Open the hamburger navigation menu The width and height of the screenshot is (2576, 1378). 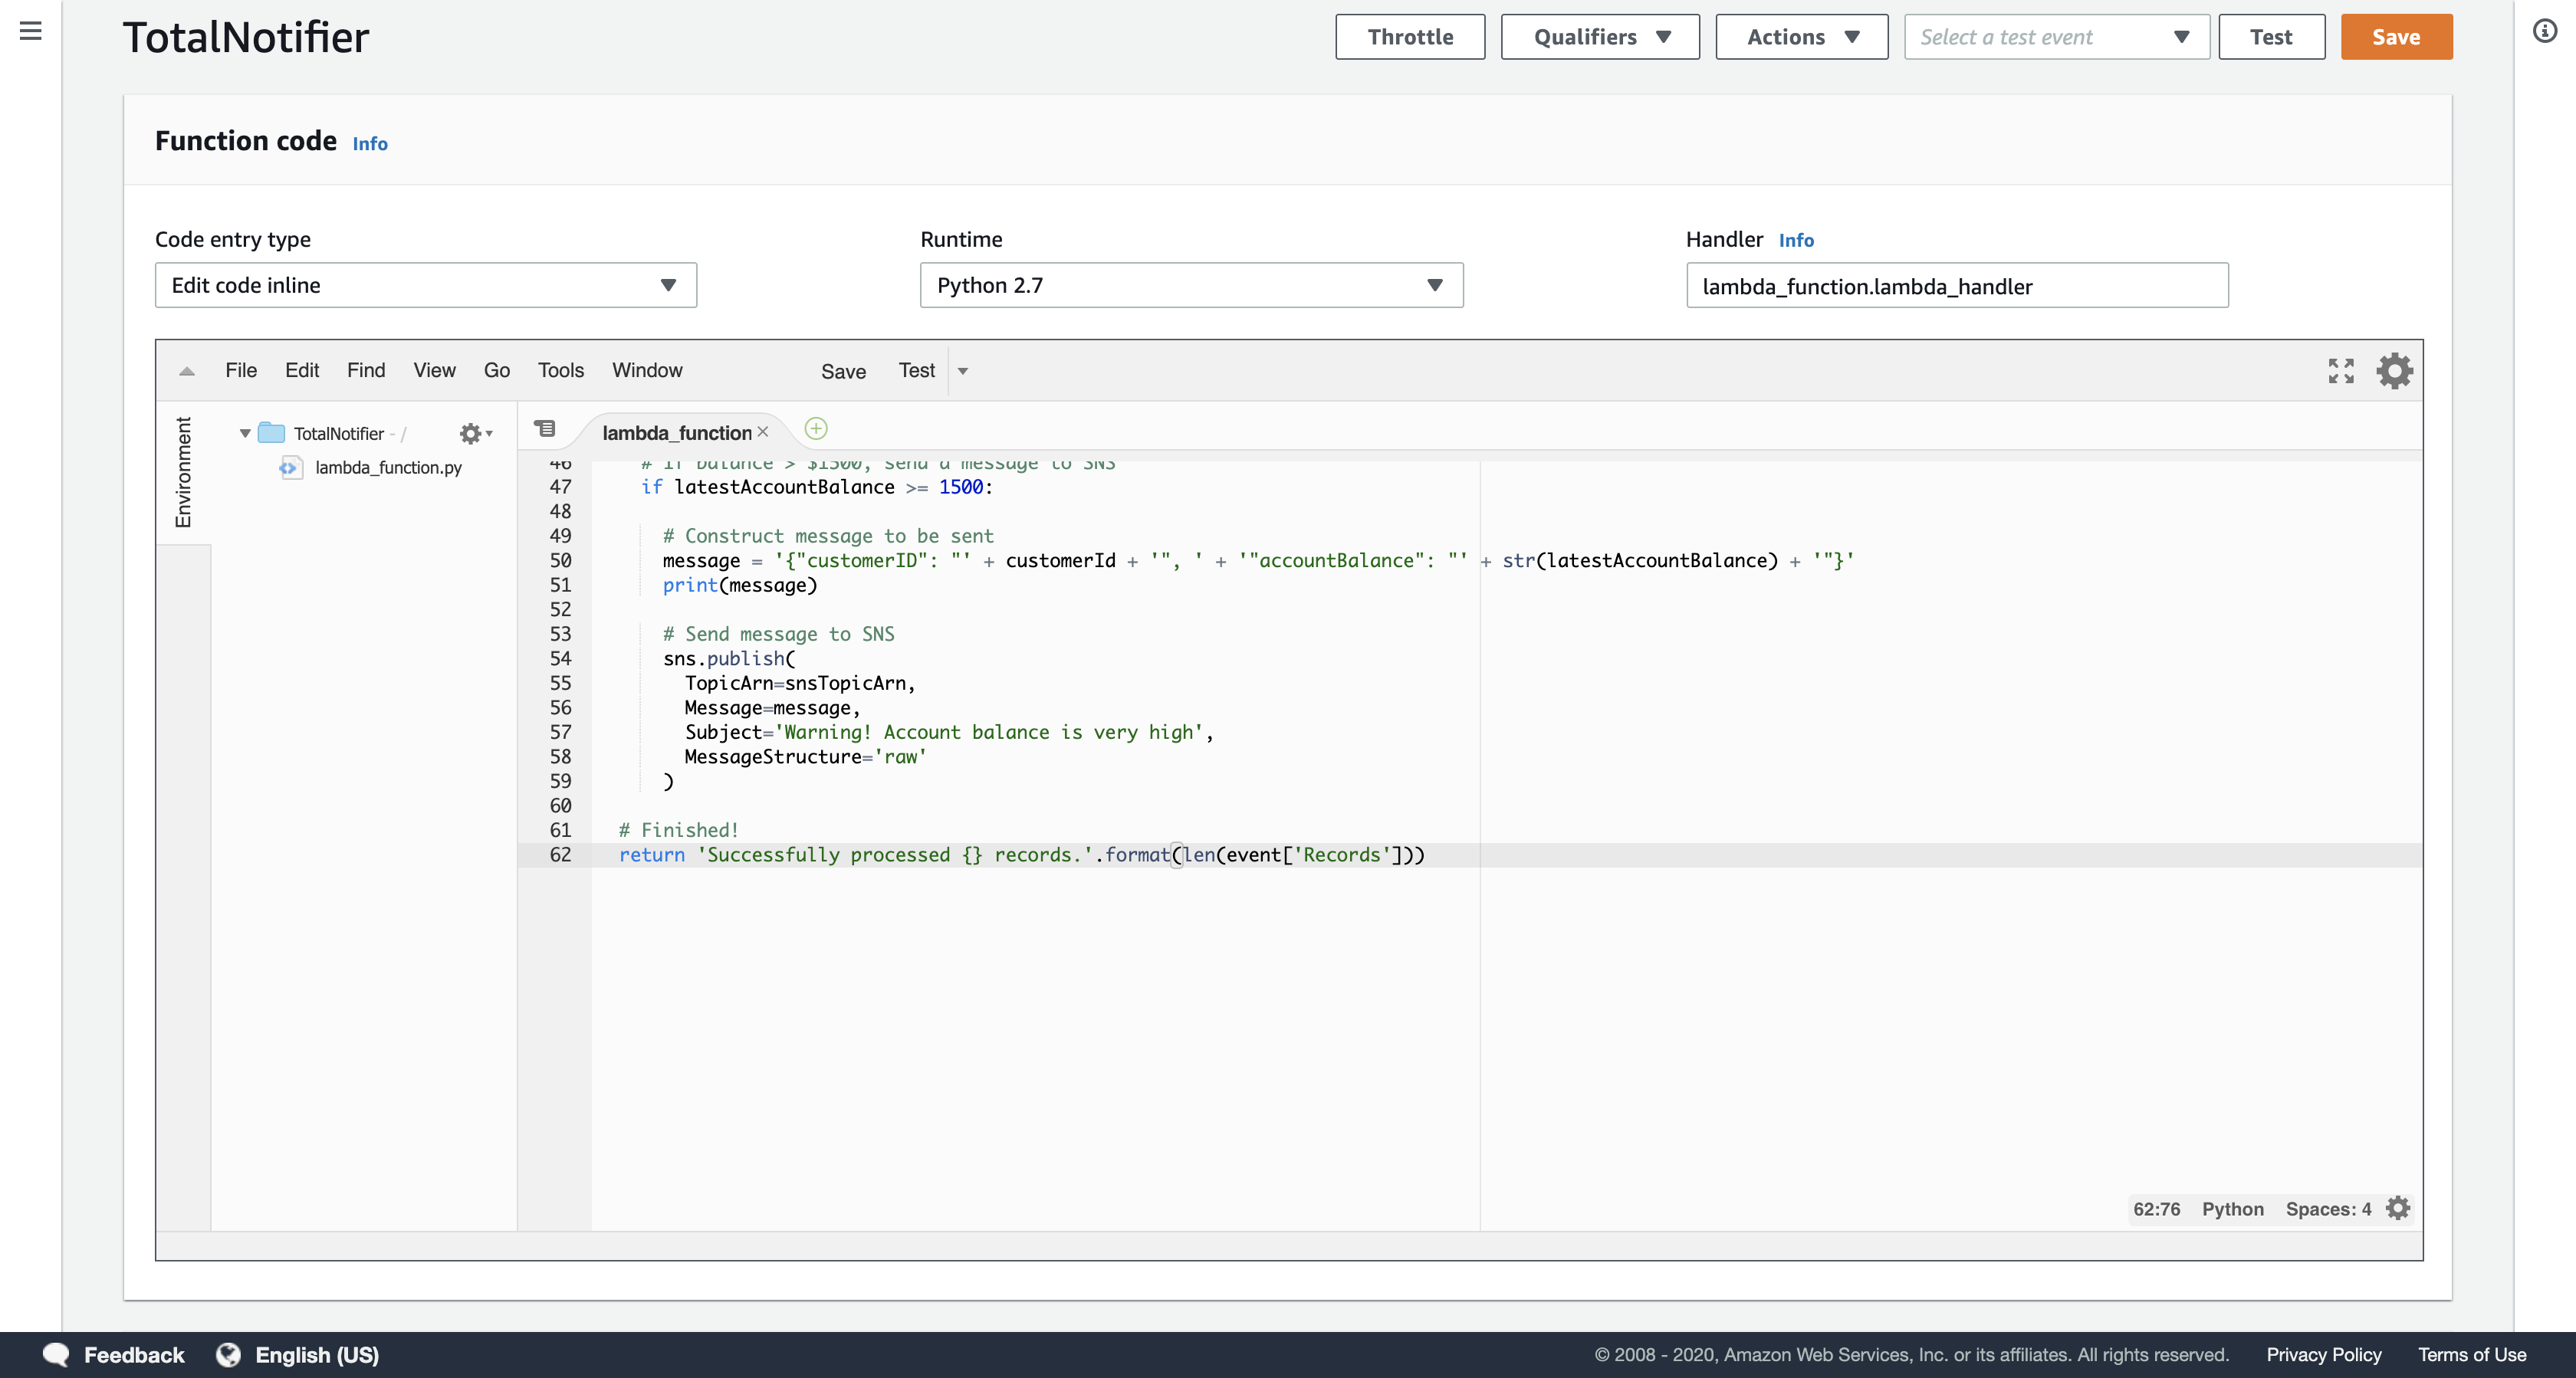click(31, 31)
